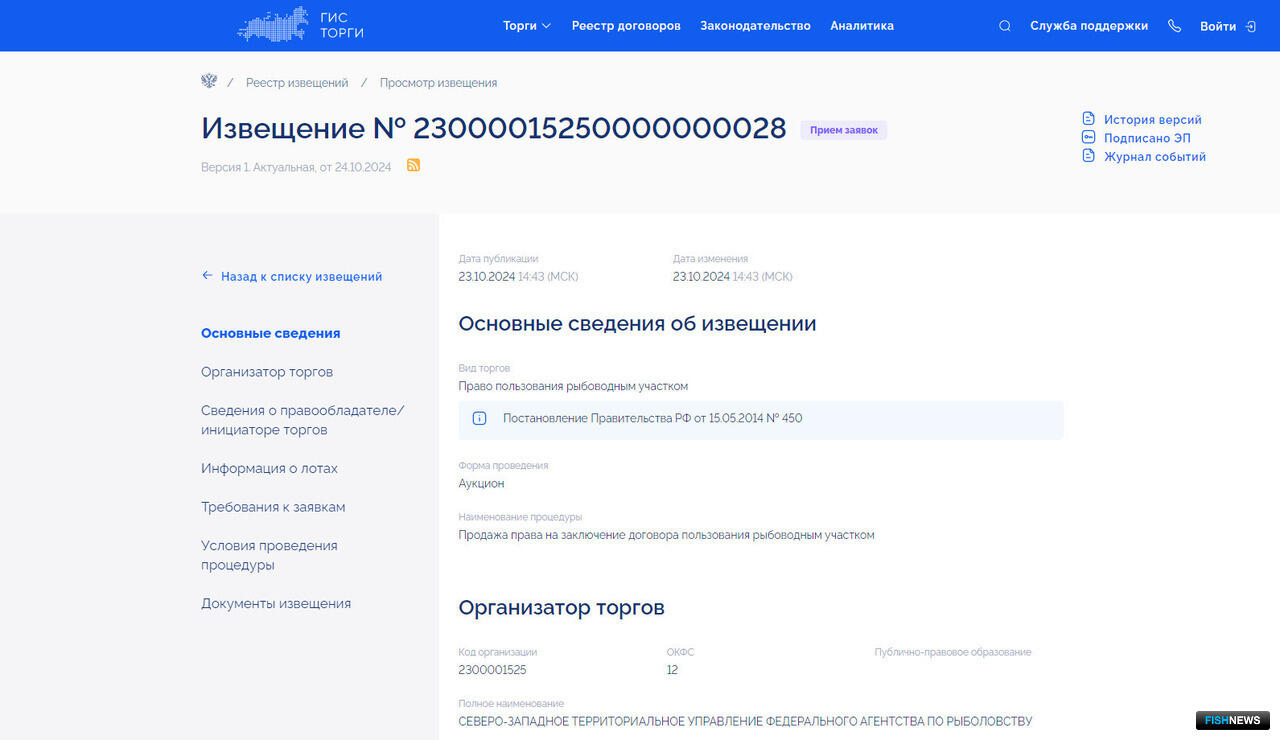Click the coat of arms breadcrumb icon
Image resolution: width=1280 pixels, height=740 pixels.
click(209, 81)
